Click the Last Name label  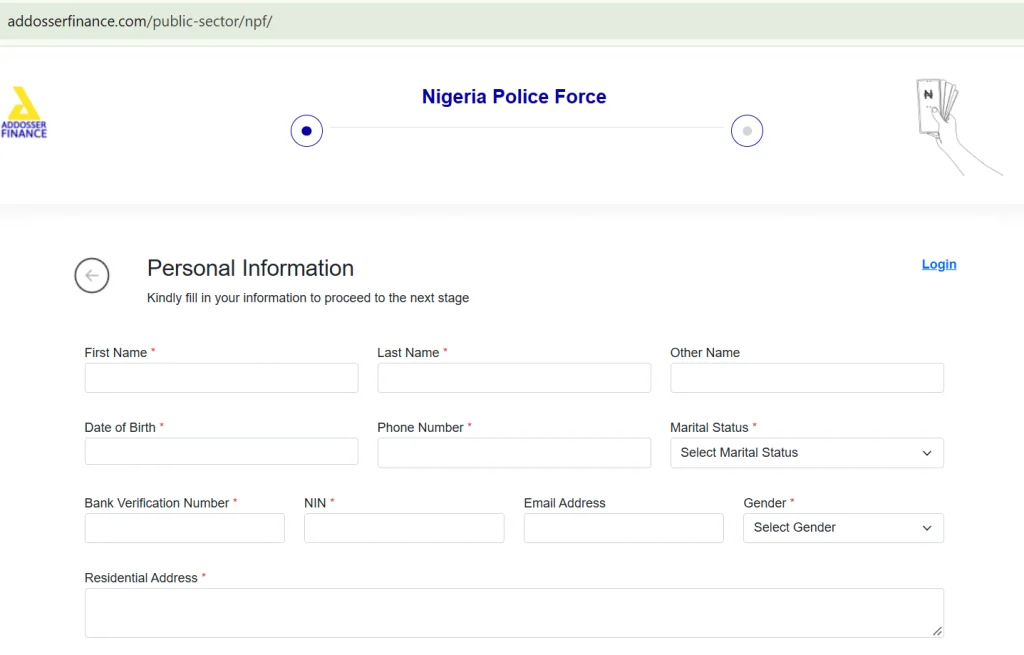pos(408,353)
